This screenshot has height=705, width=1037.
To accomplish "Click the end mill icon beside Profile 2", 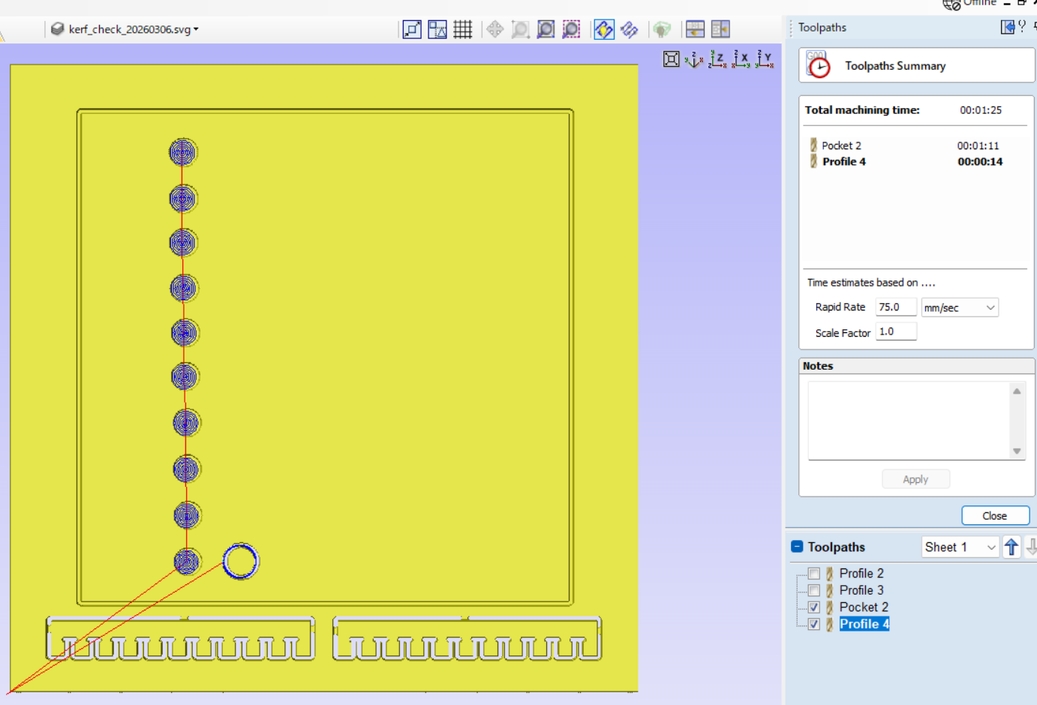I will point(829,573).
